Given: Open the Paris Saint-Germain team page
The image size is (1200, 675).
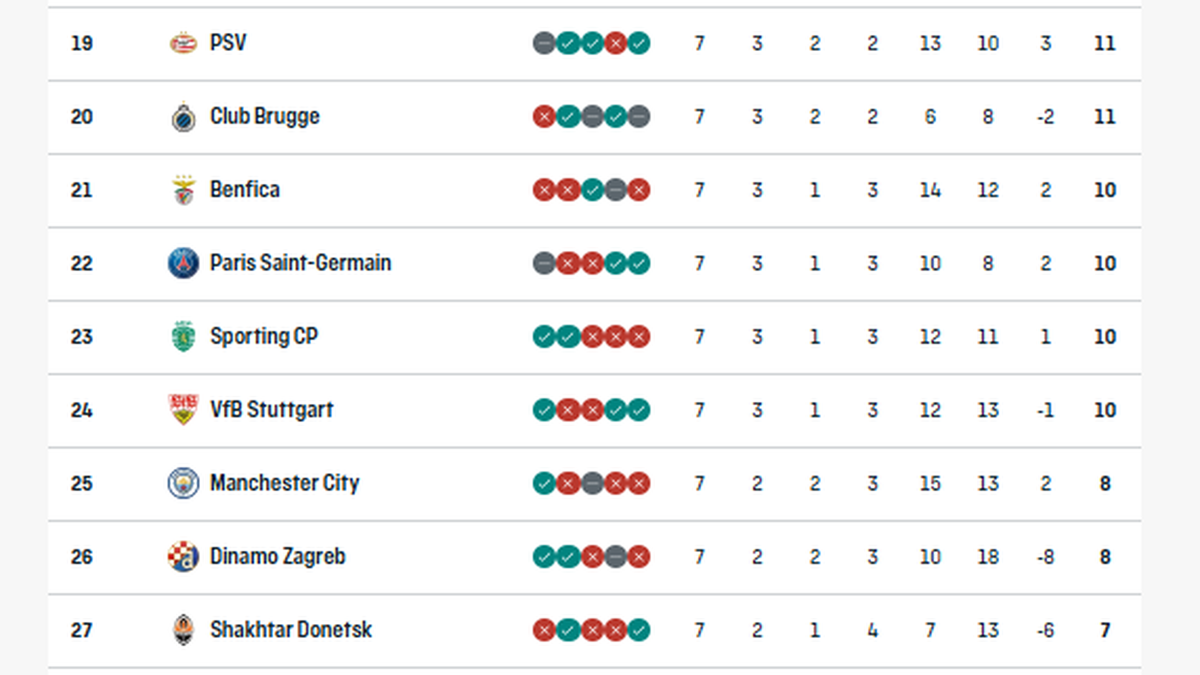Looking at the screenshot, I should [x=300, y=263].
